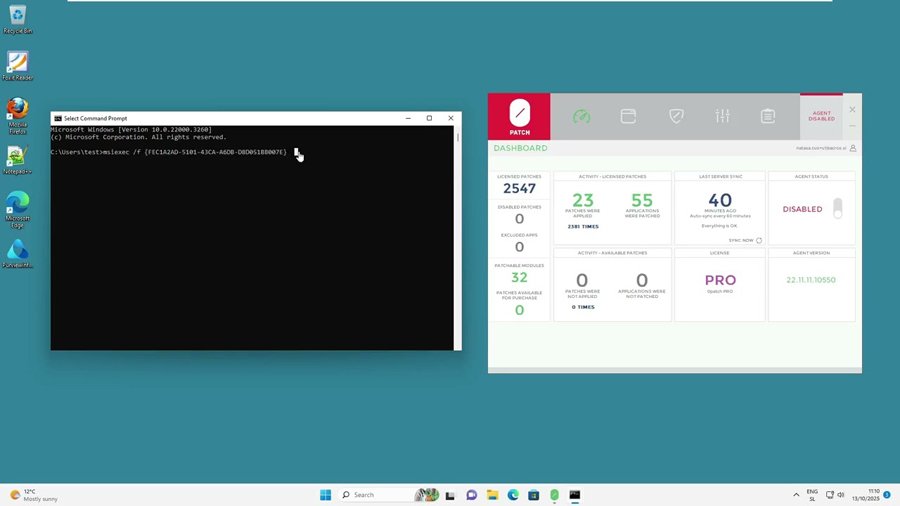The width and height of the screenshot is (900, 506).
Task: Open the Dashboard gauge tab in 0patch
Action: [581, 116]
